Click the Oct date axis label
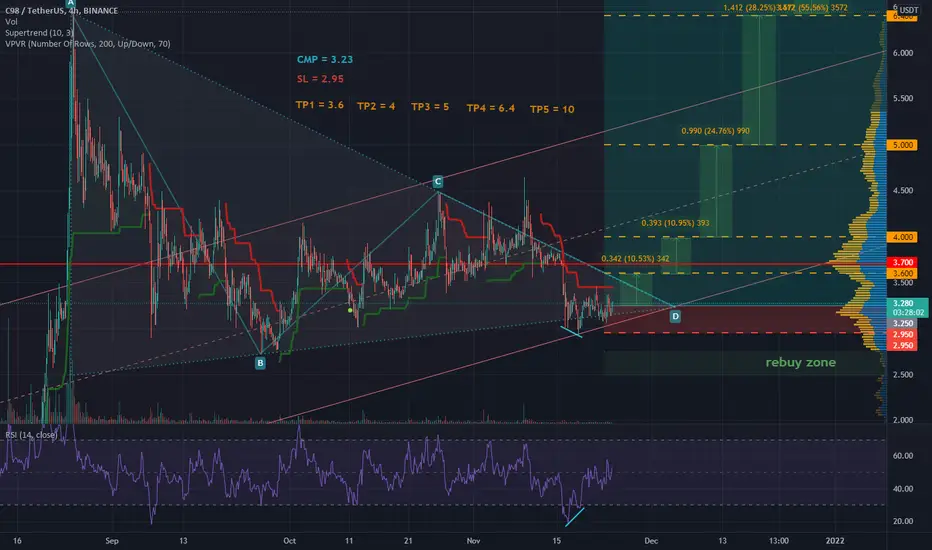 point(289,541)
